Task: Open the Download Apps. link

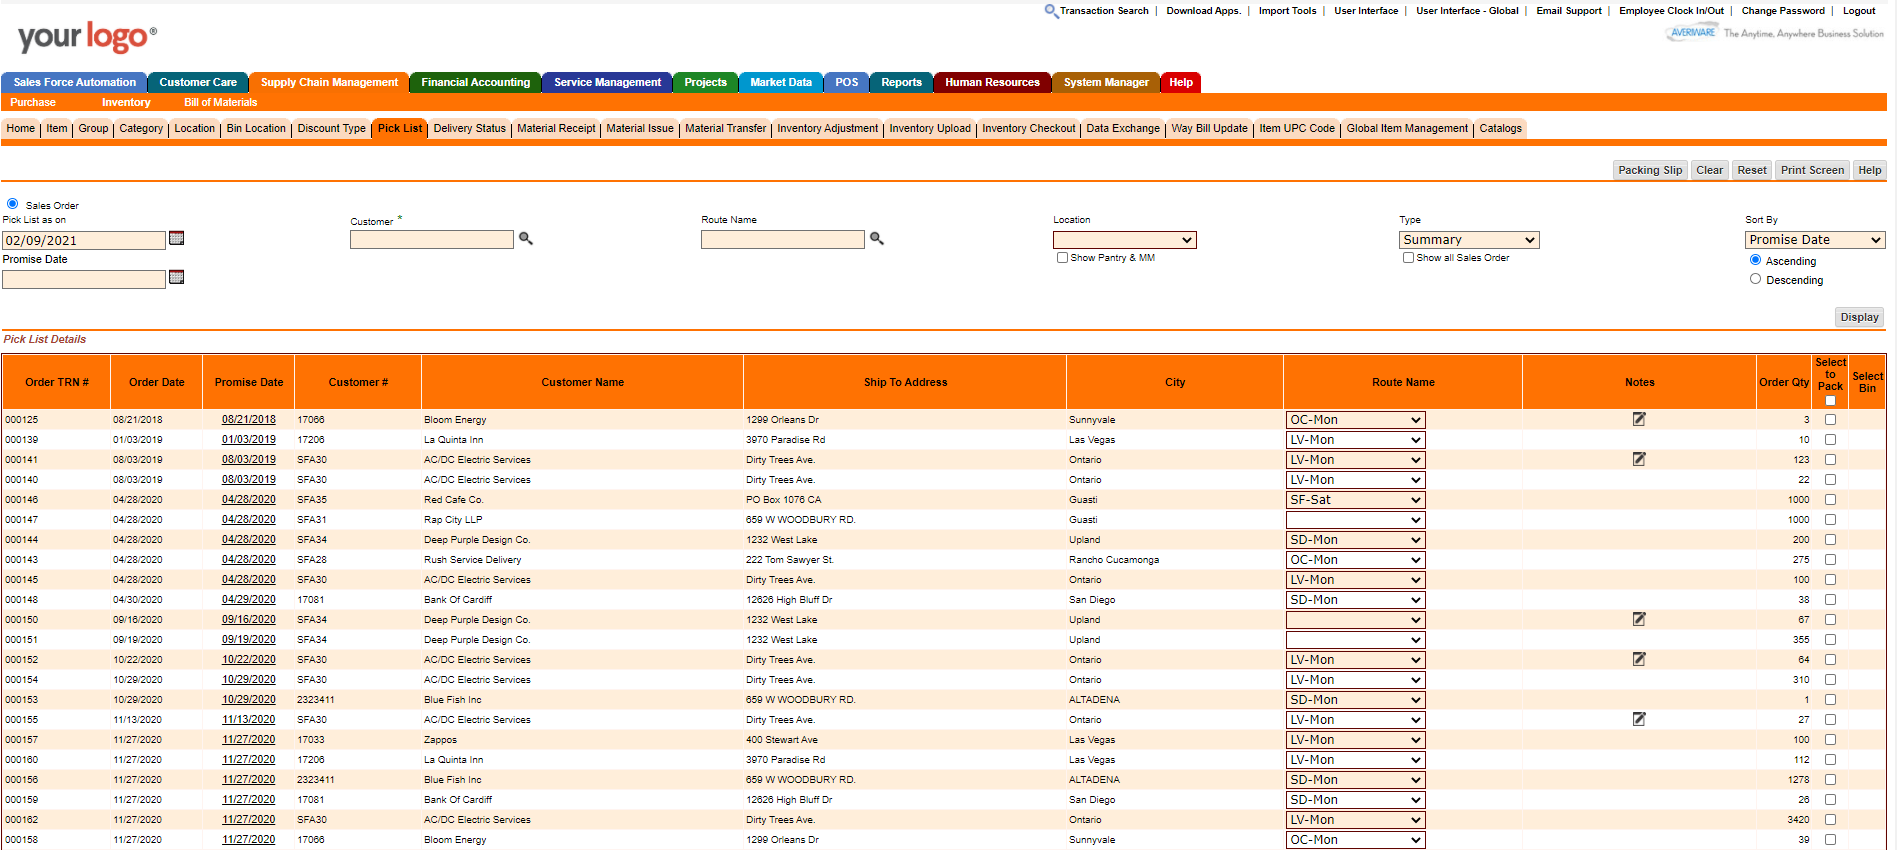Action: [1203, 11]
